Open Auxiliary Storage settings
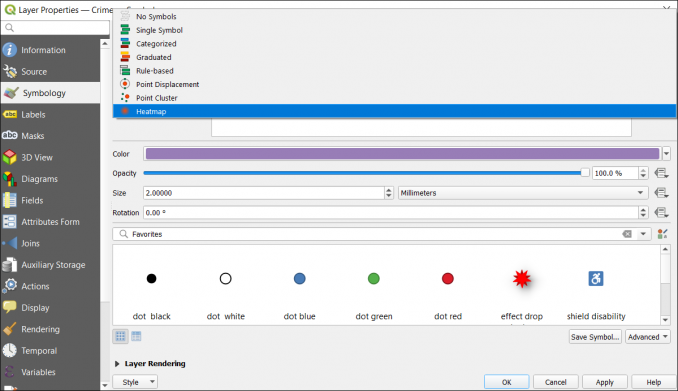 point(50,265)
